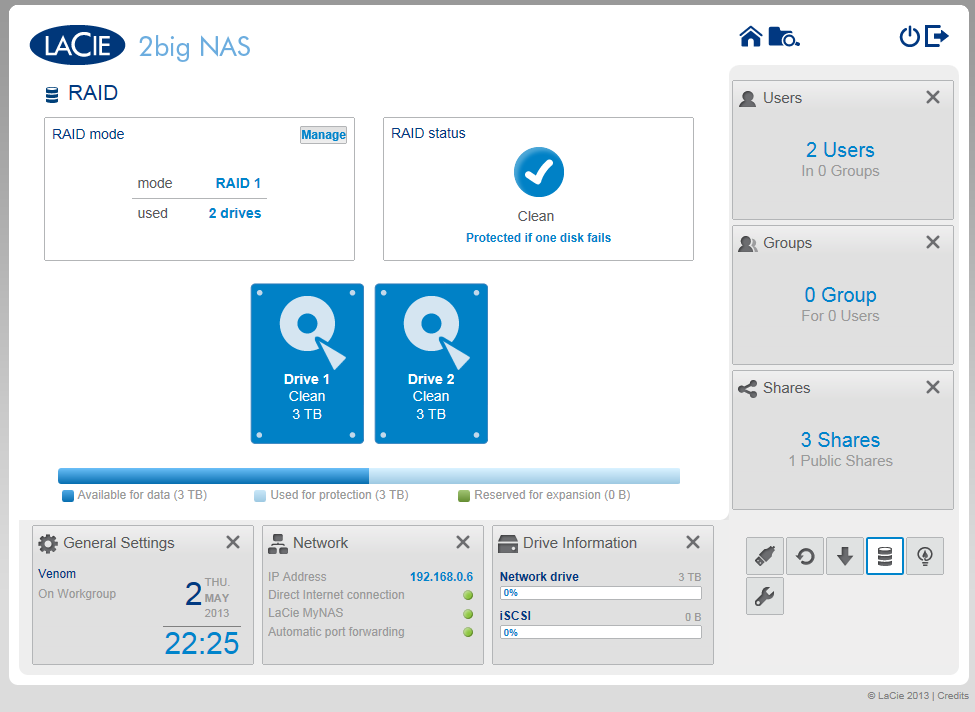Click the 'LaCie MyNAS' label

305,613
